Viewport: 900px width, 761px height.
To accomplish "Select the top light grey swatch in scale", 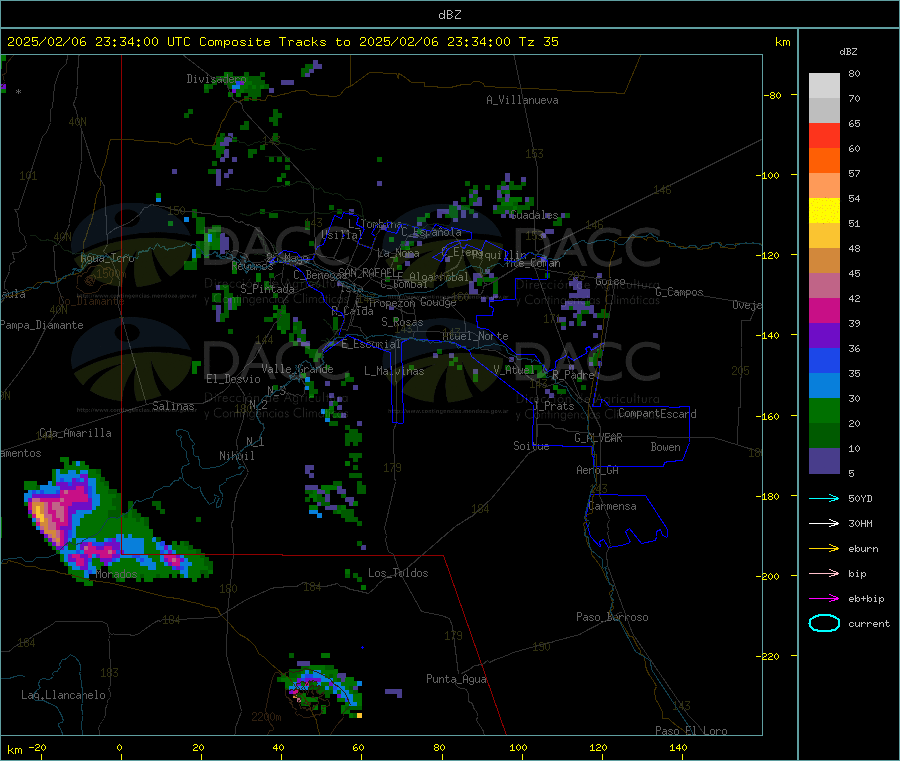I will pos(824,86).
